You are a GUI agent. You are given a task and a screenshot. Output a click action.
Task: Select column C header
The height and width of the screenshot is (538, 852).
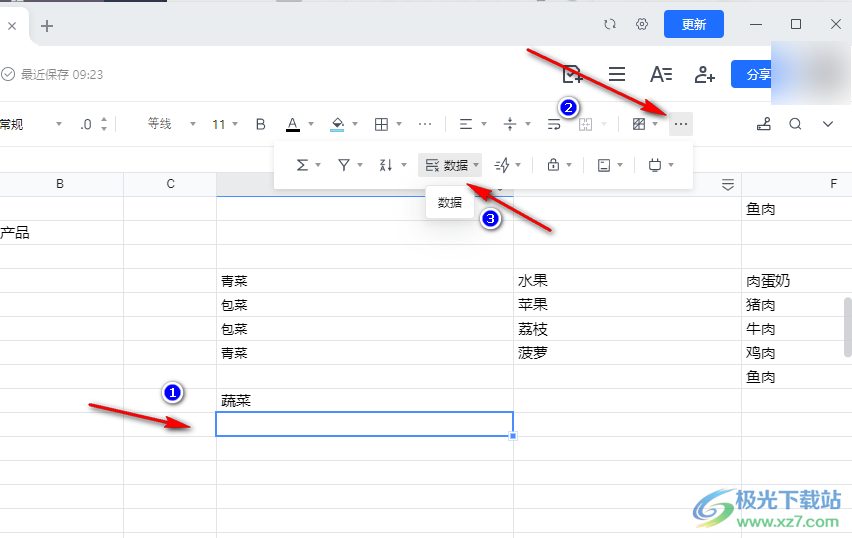point(170,184)
